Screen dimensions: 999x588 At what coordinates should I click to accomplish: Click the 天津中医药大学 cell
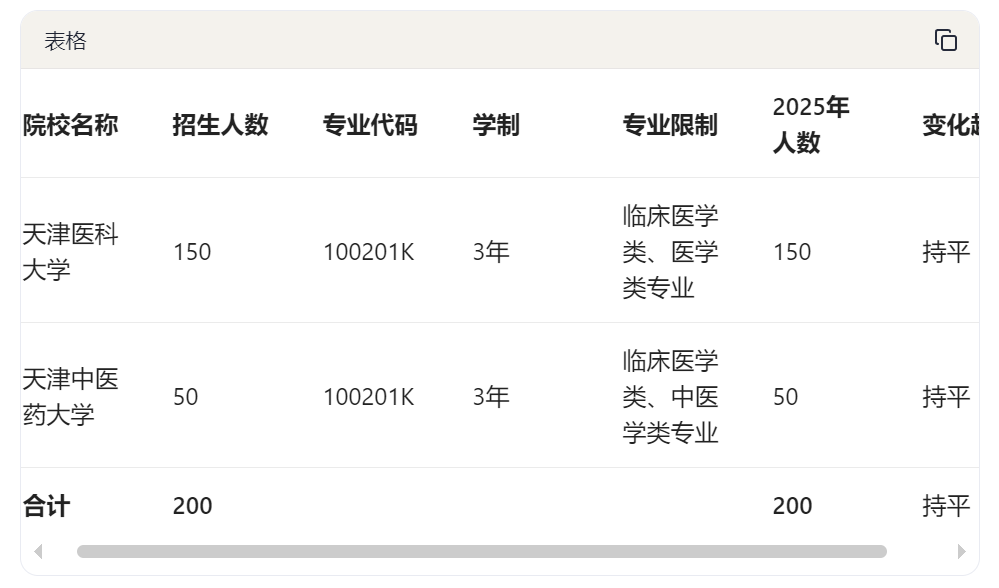click(x=71, y=397)
